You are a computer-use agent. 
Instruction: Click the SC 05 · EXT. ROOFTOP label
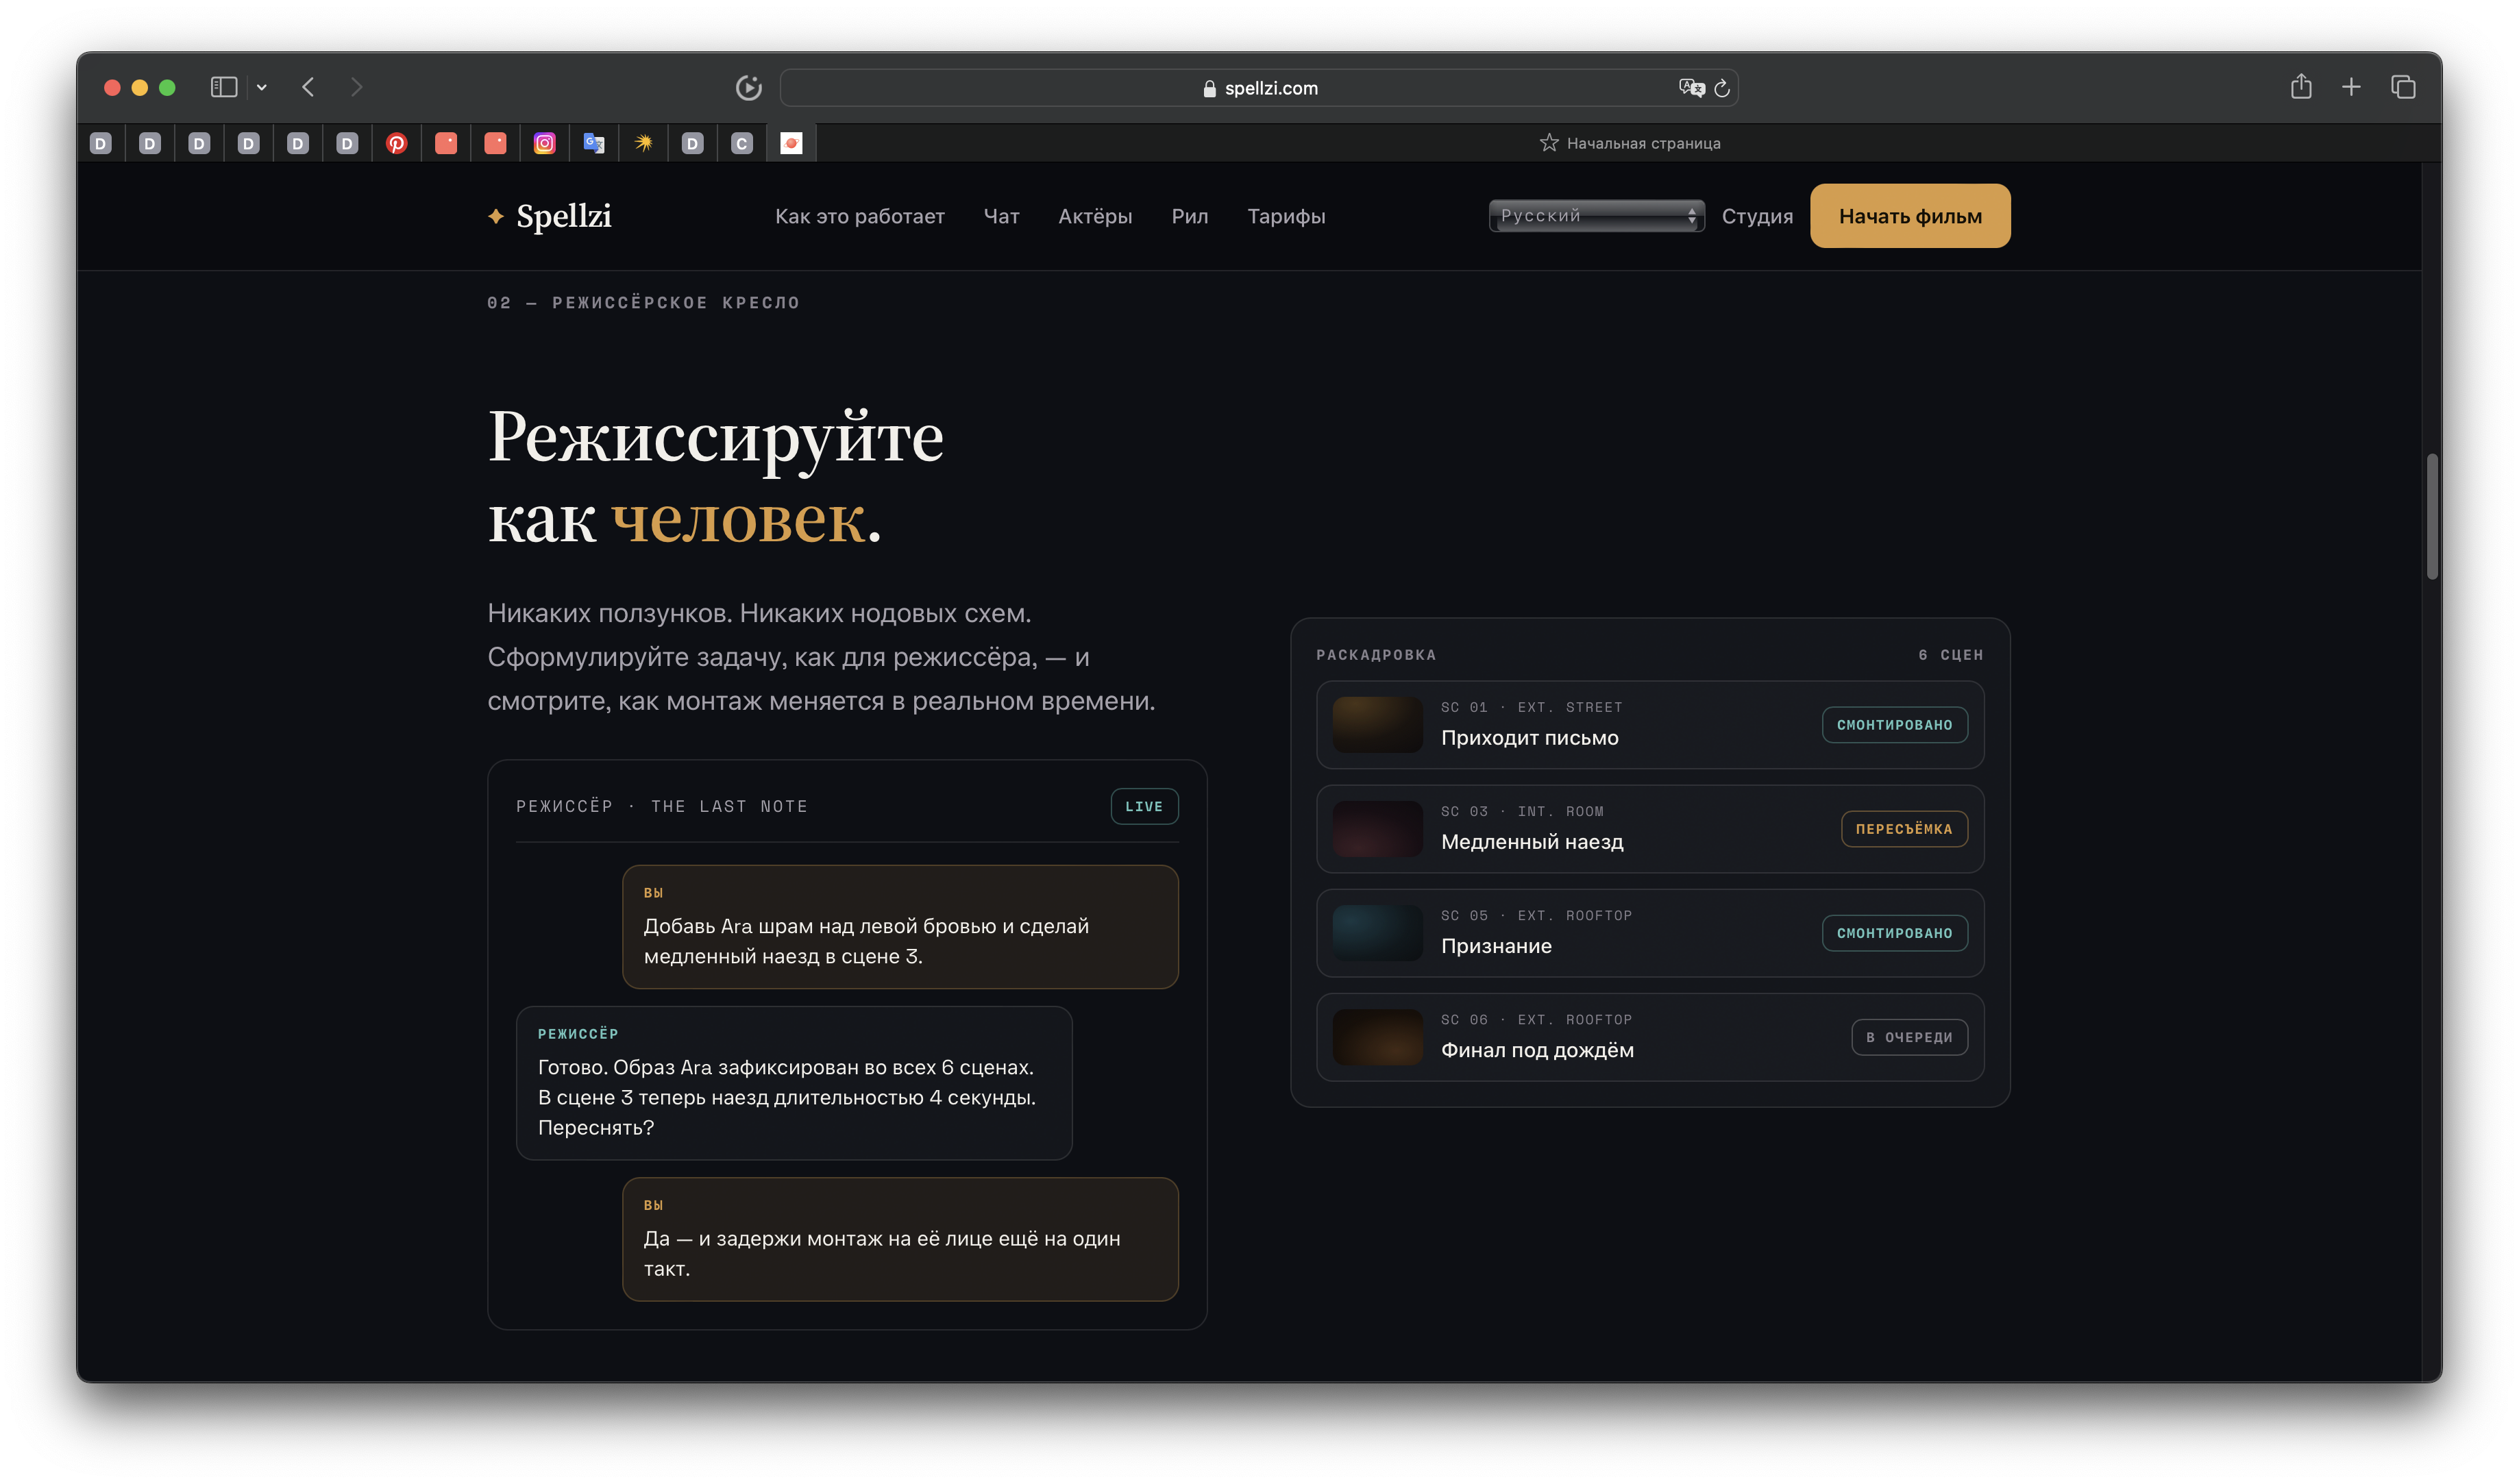(x=1536, y=915)
